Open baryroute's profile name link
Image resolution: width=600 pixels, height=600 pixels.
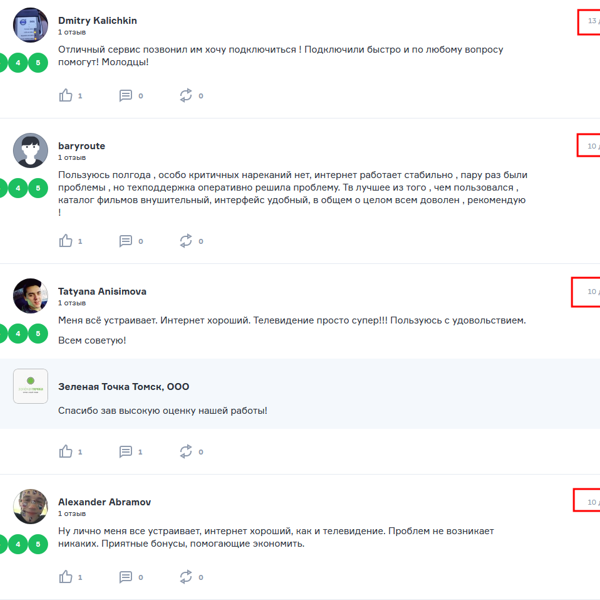pos(81,146)
